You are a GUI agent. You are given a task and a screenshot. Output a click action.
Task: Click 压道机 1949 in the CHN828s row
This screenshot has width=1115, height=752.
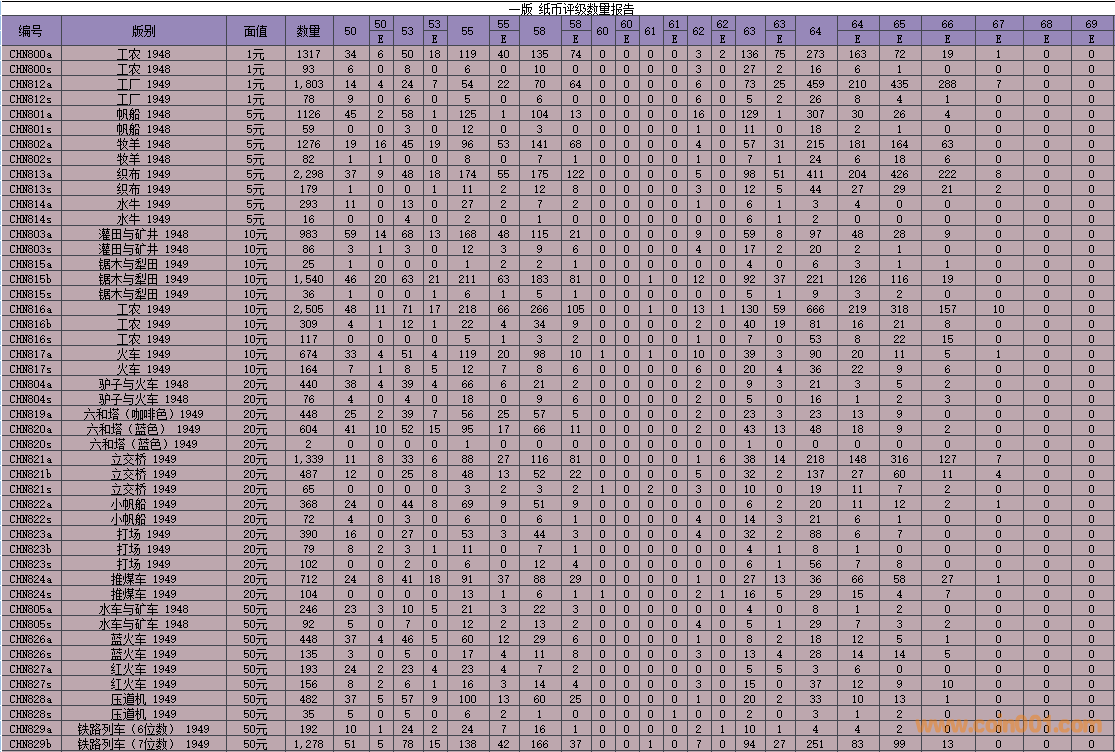click(x=144, y=714)
